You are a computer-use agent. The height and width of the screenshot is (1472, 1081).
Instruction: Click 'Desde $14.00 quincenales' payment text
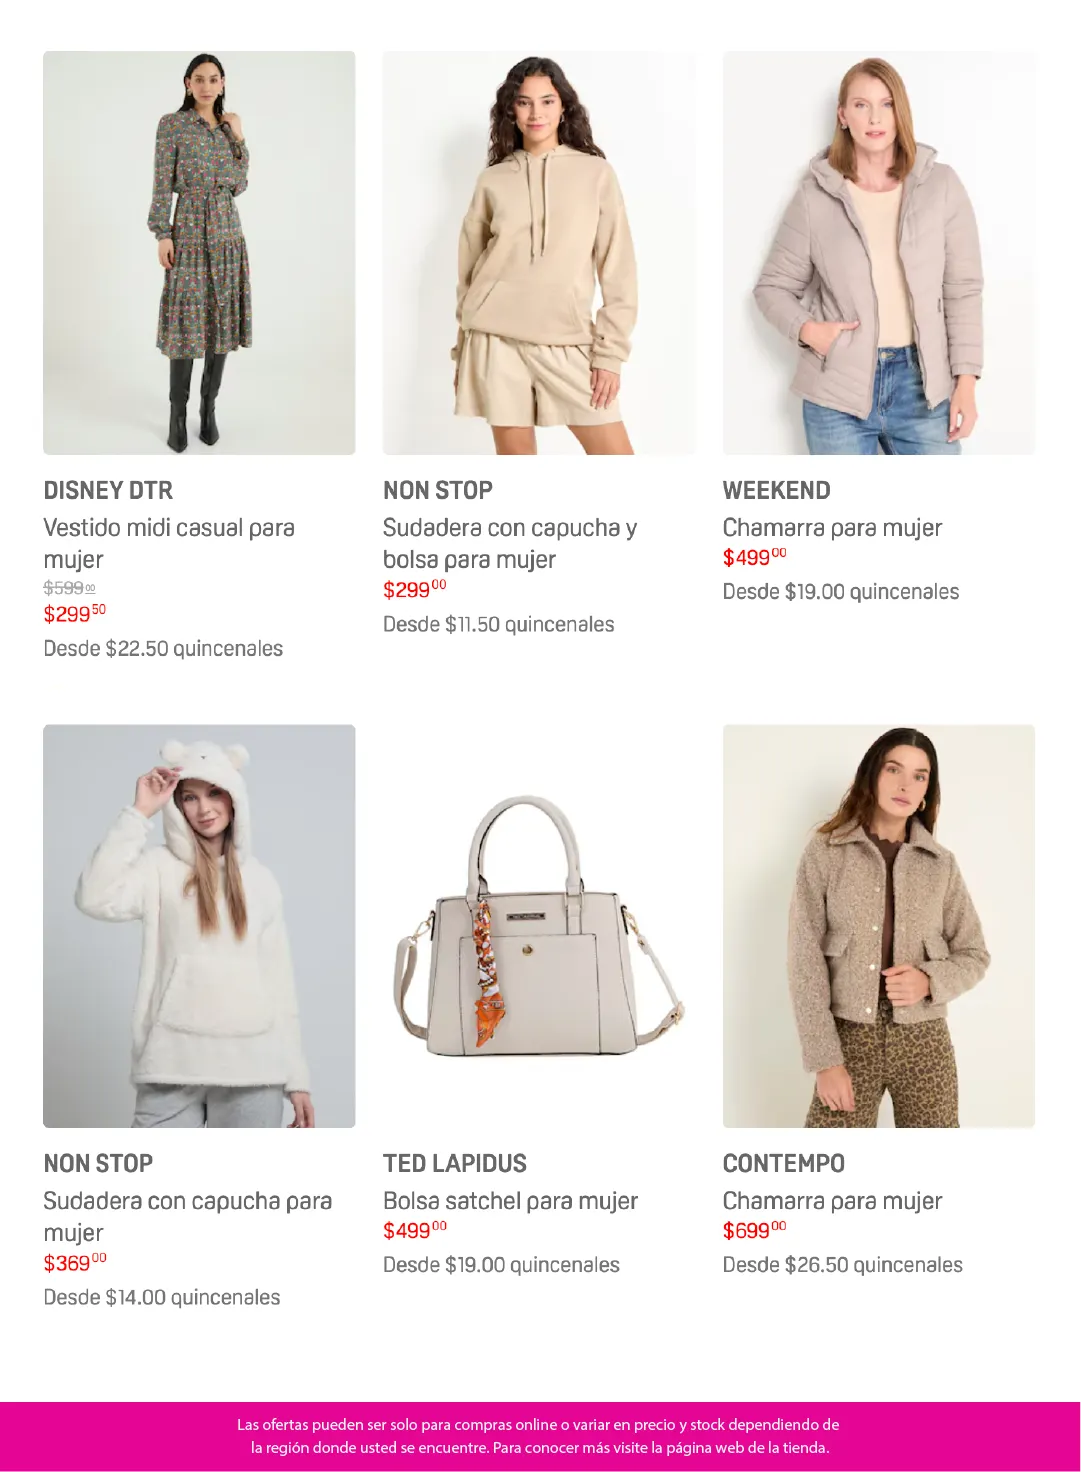pyautogui.click(x=162, y=1297)
